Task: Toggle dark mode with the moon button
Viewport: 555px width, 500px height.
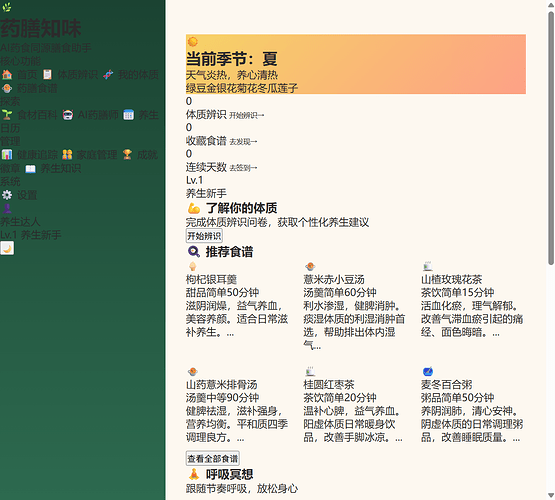Action: click(x=7, y=248)
